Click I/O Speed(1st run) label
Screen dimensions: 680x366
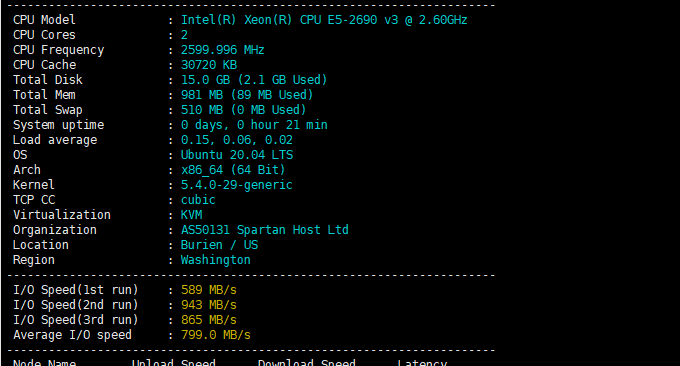pos(75,290)
